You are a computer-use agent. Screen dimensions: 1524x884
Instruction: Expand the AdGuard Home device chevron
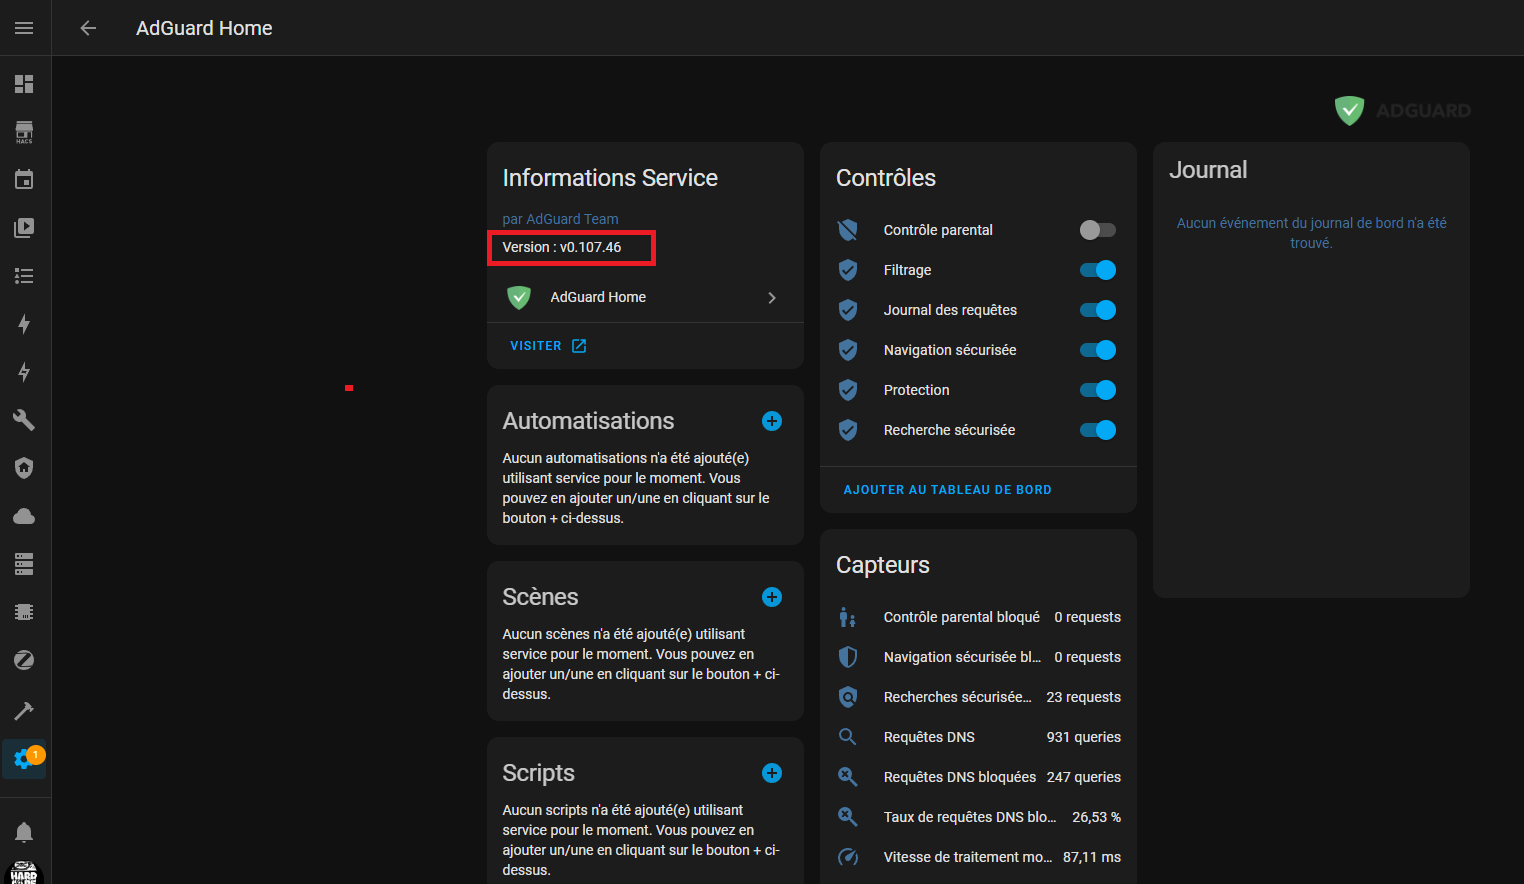coord(772,298)
